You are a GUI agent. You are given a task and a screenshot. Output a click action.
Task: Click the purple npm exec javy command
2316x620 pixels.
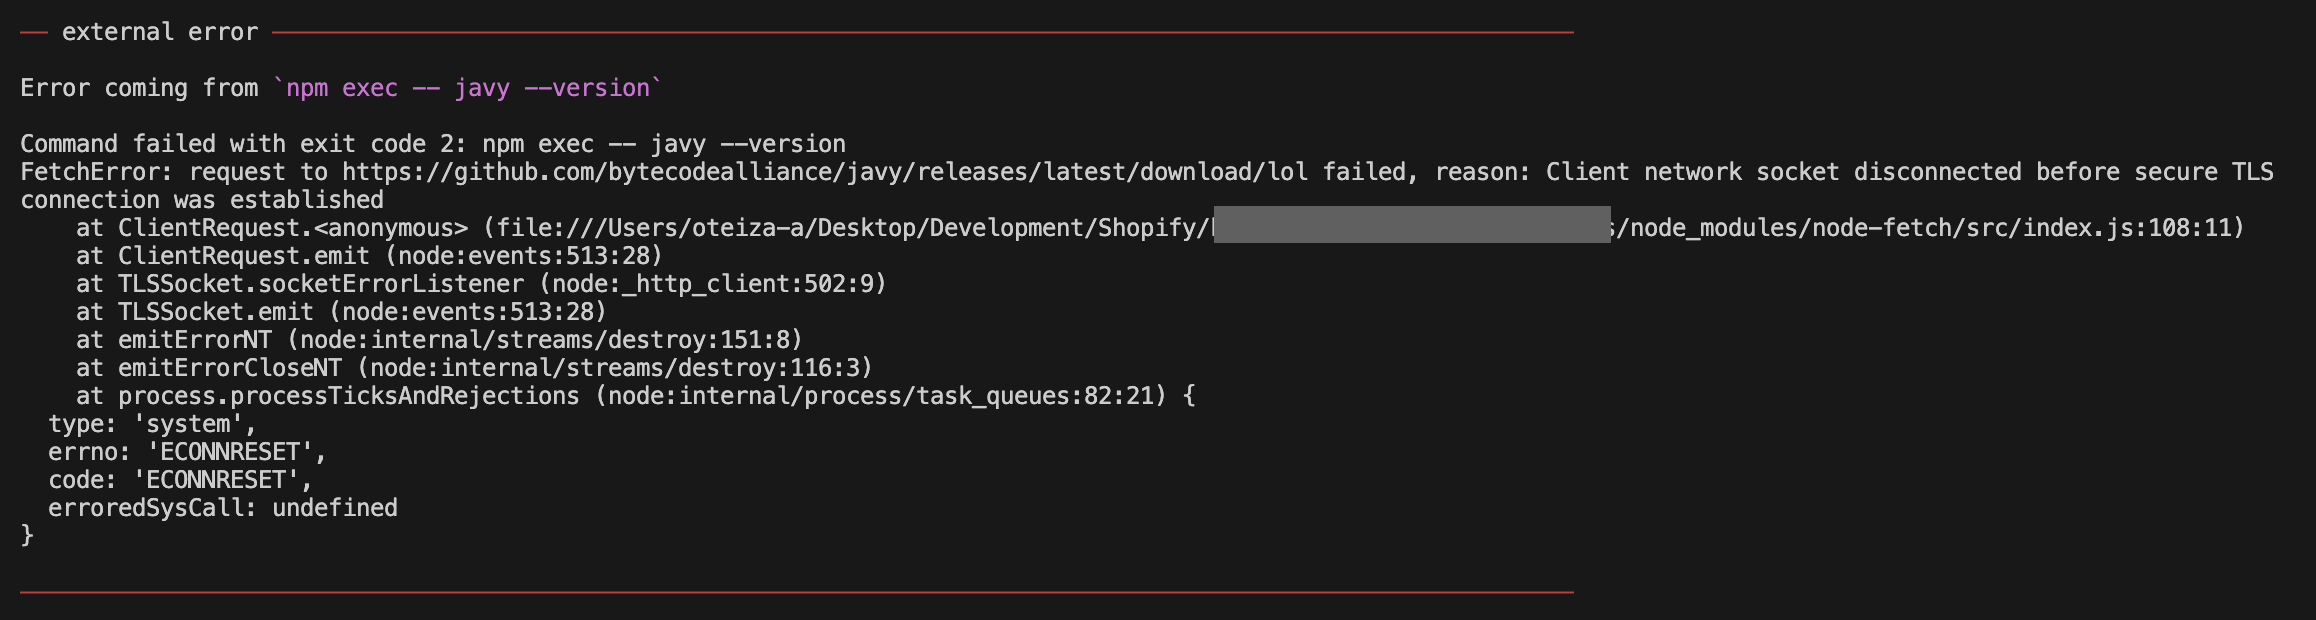pos(468,88)
